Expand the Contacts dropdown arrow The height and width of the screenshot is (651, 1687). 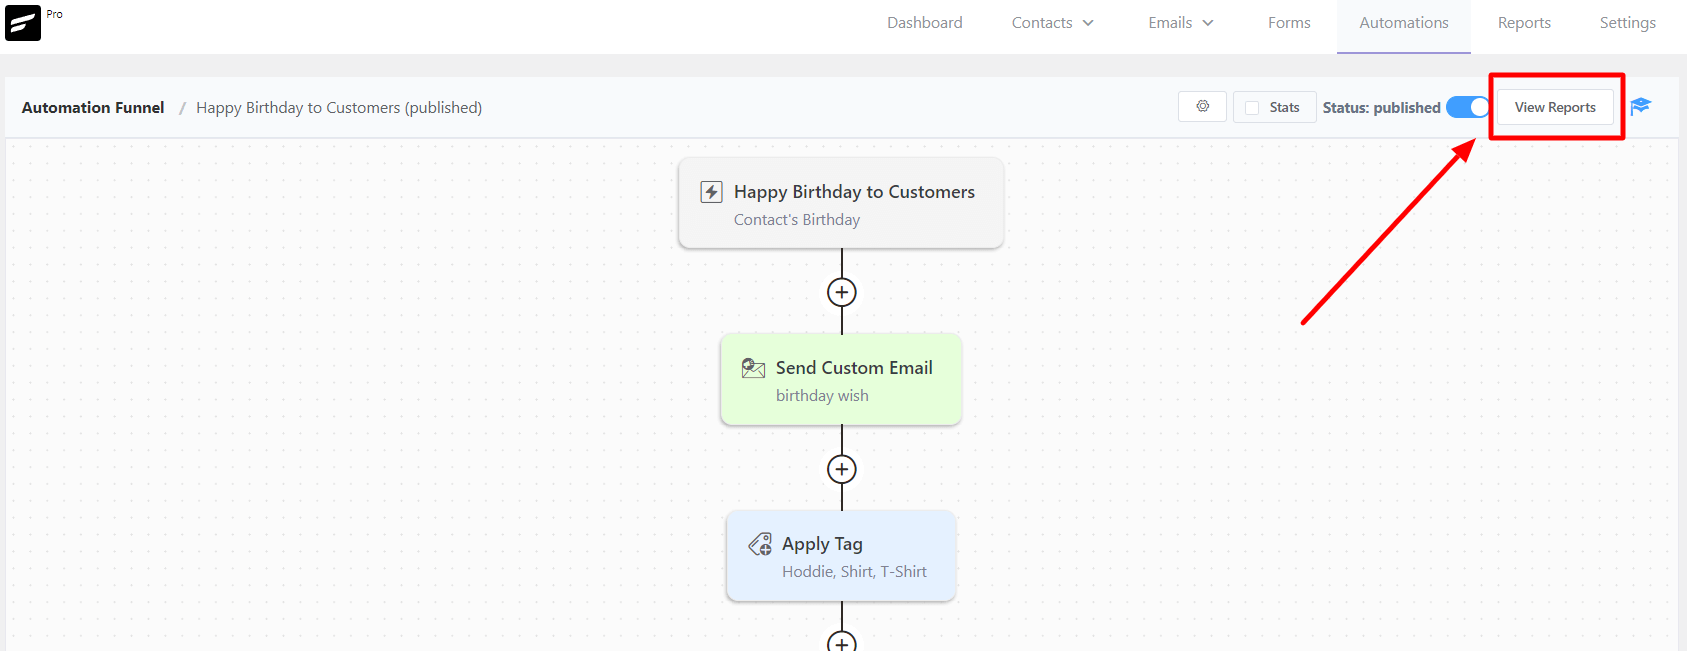click(x=1088, y=23)
